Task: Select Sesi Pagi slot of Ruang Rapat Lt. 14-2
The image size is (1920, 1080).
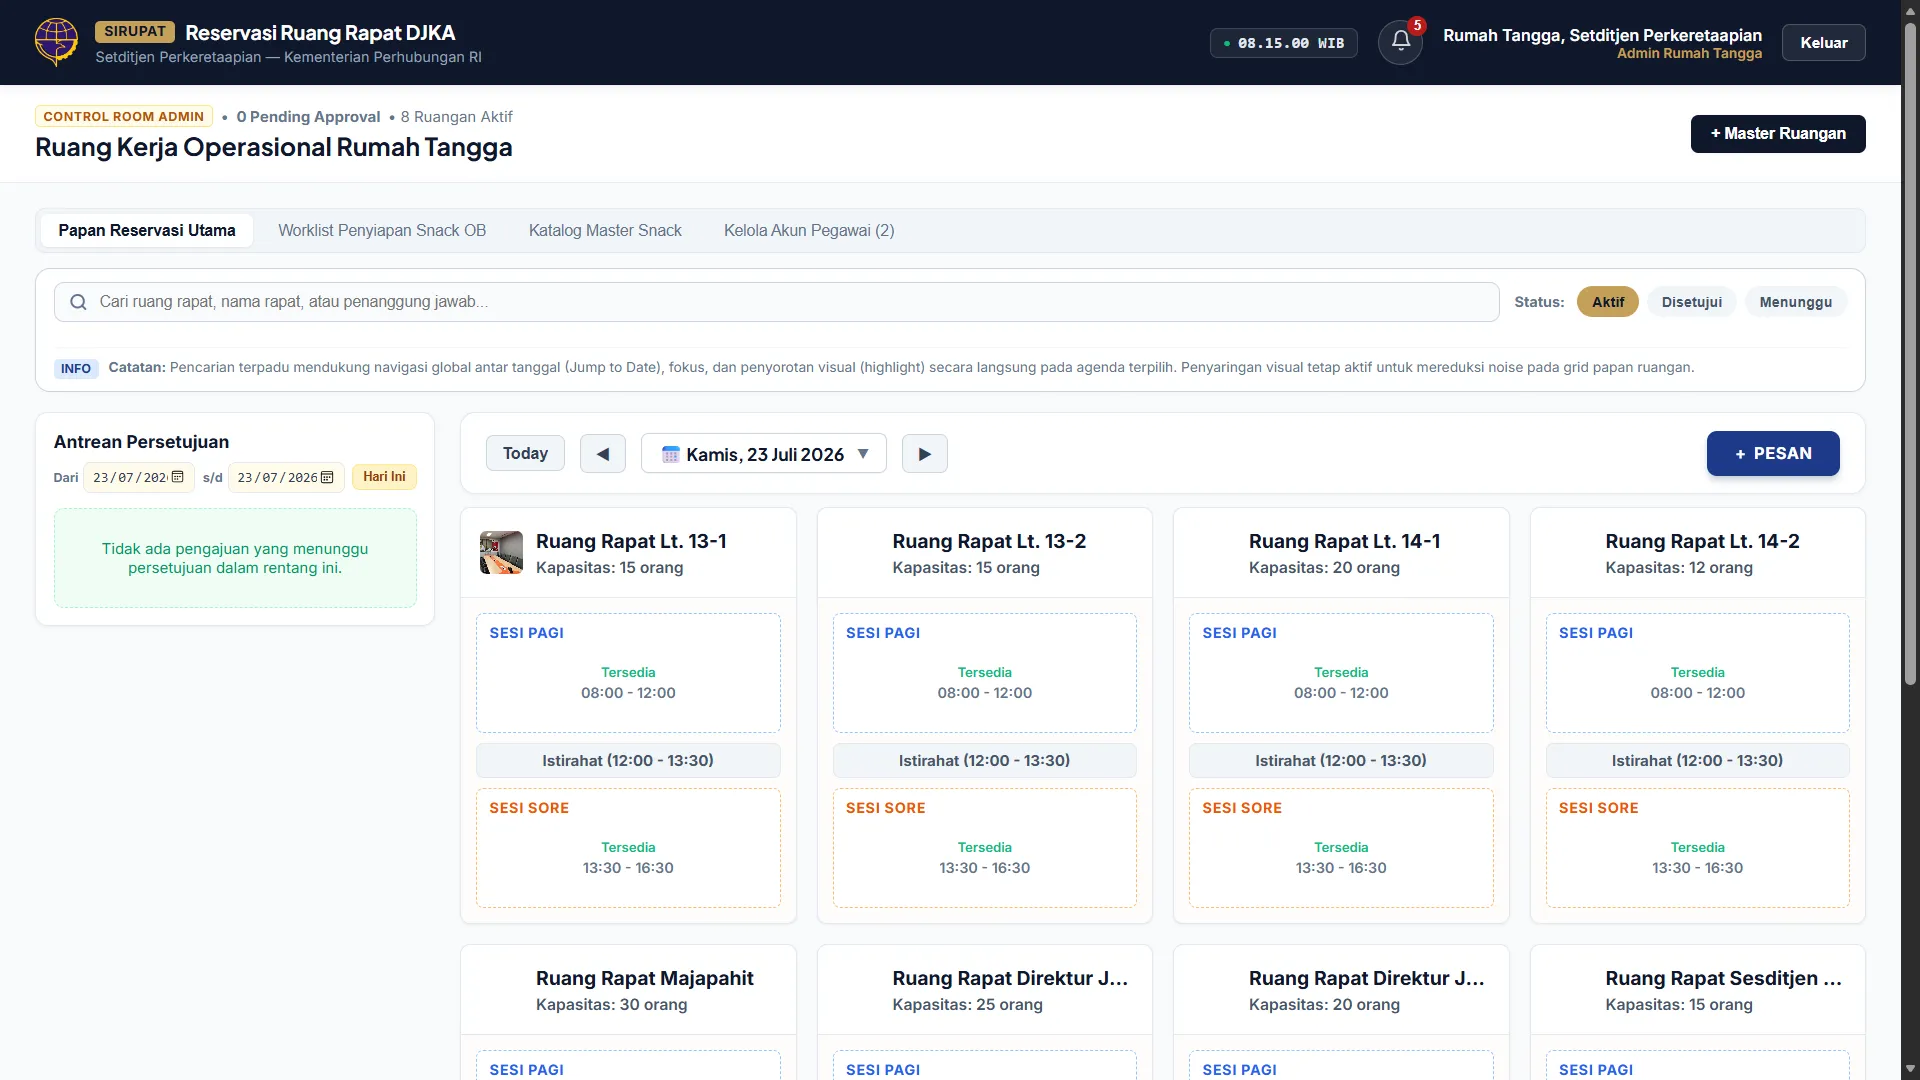Action: click(1698, 673)
